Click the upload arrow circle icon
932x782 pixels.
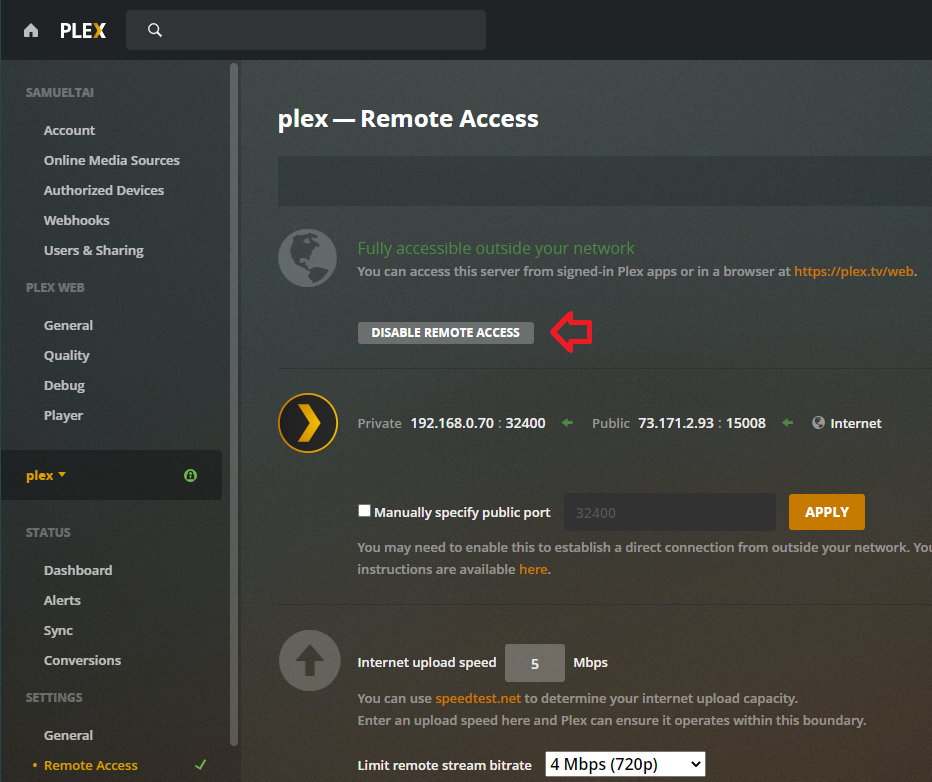point(310,660)
